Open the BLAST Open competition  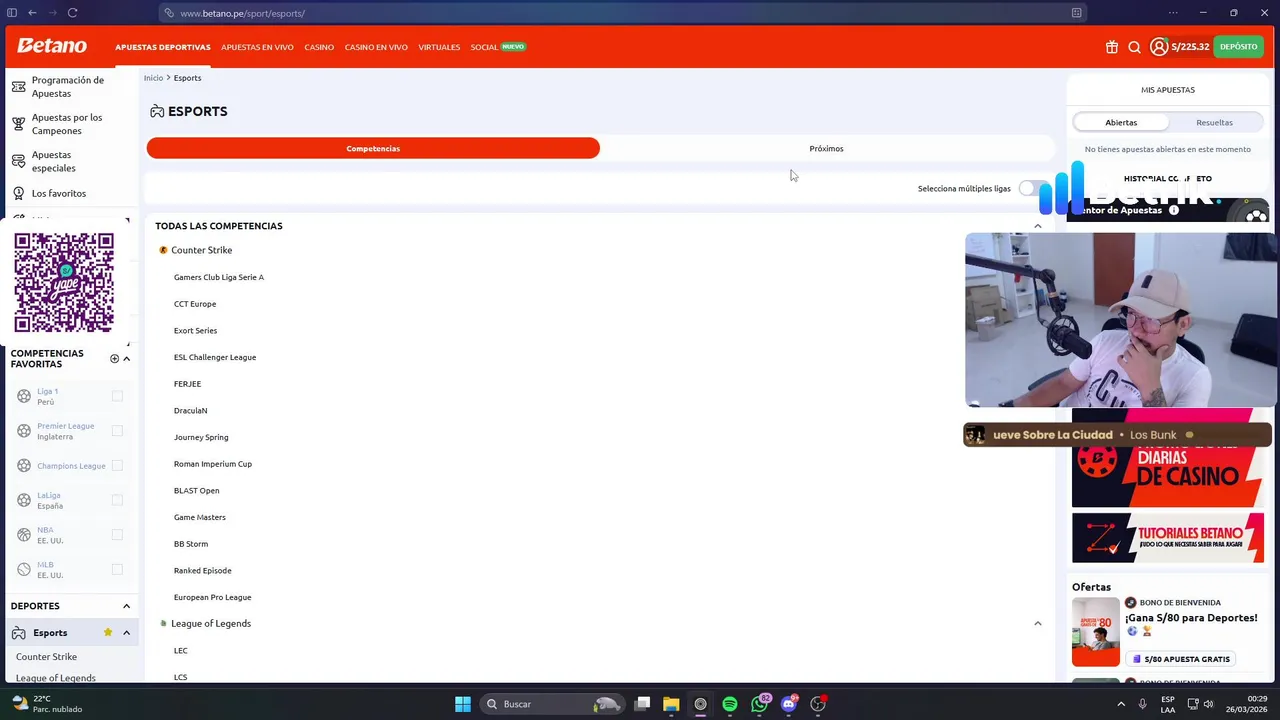coord(196,490)
